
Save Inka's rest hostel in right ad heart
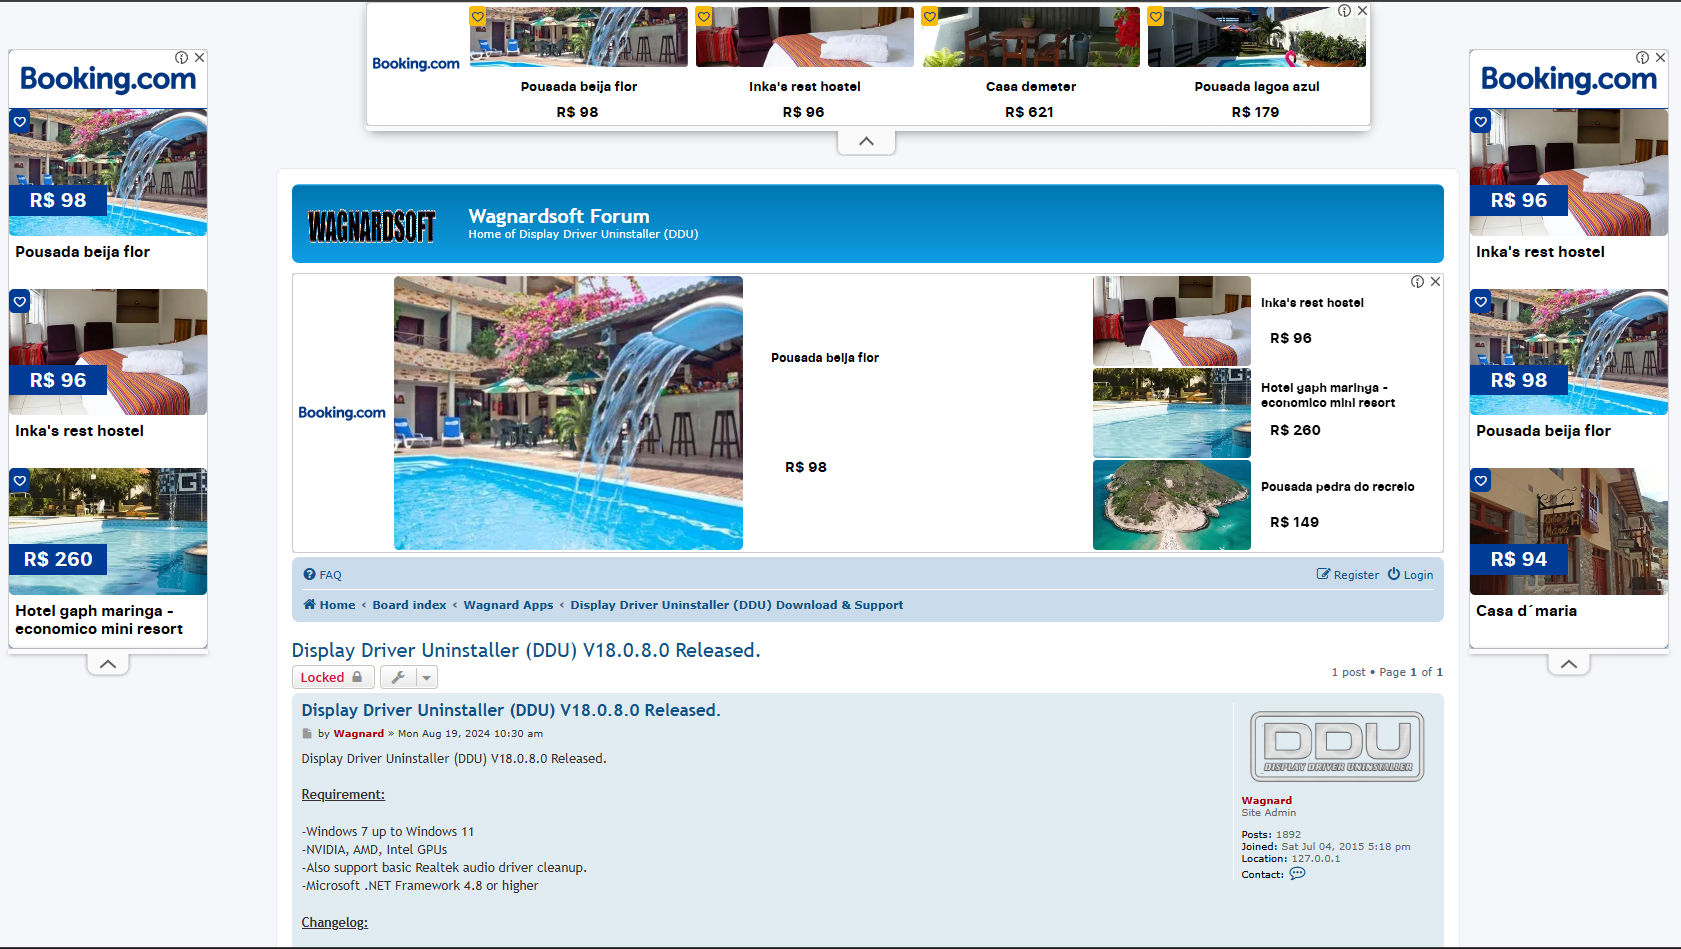[x=1481, y=122]
